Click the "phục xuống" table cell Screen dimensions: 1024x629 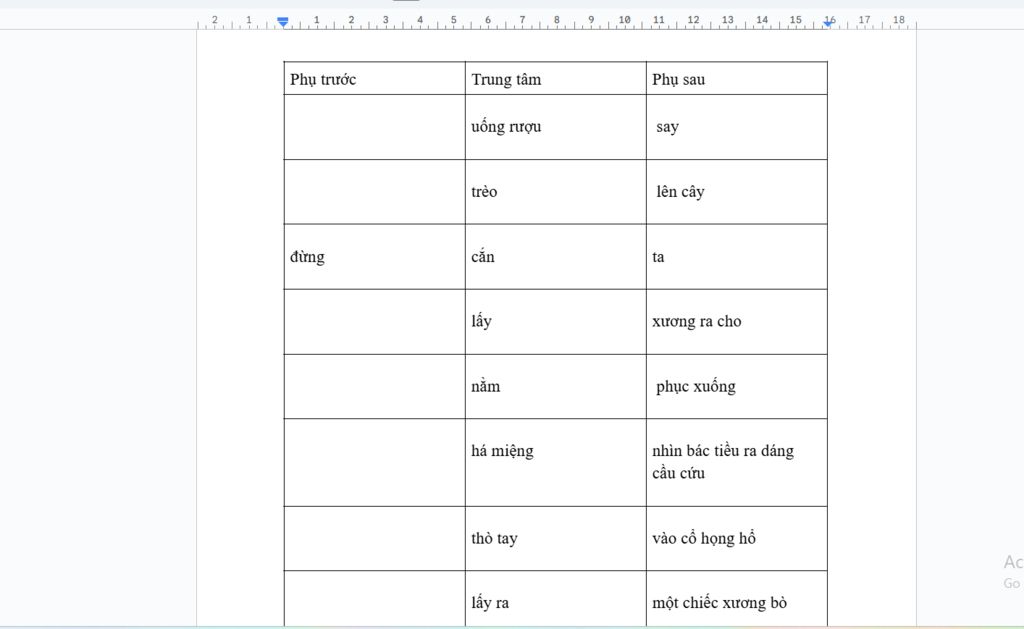pyautogui.click(x=695, y=386)
